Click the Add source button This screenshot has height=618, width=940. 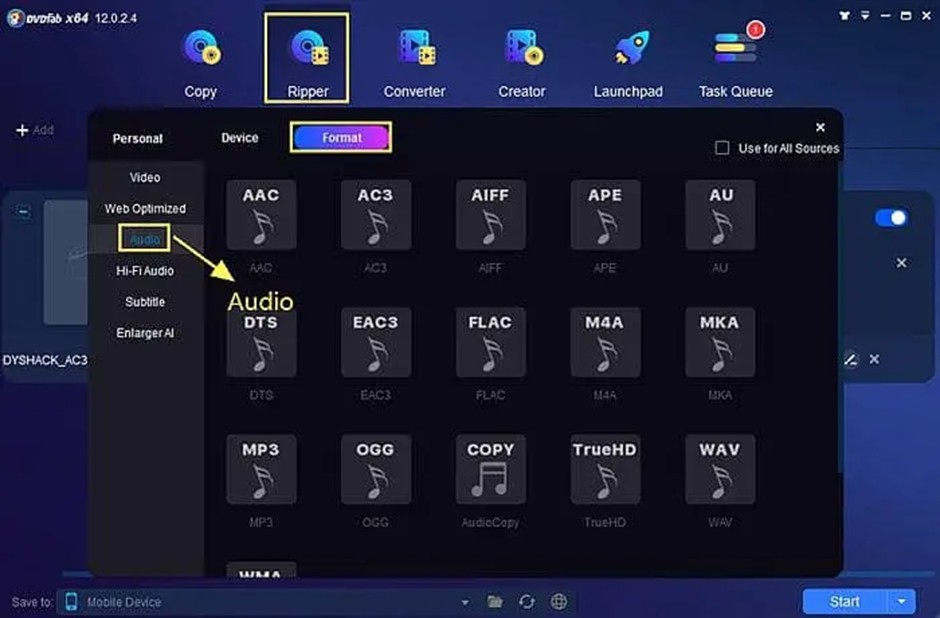35,130
